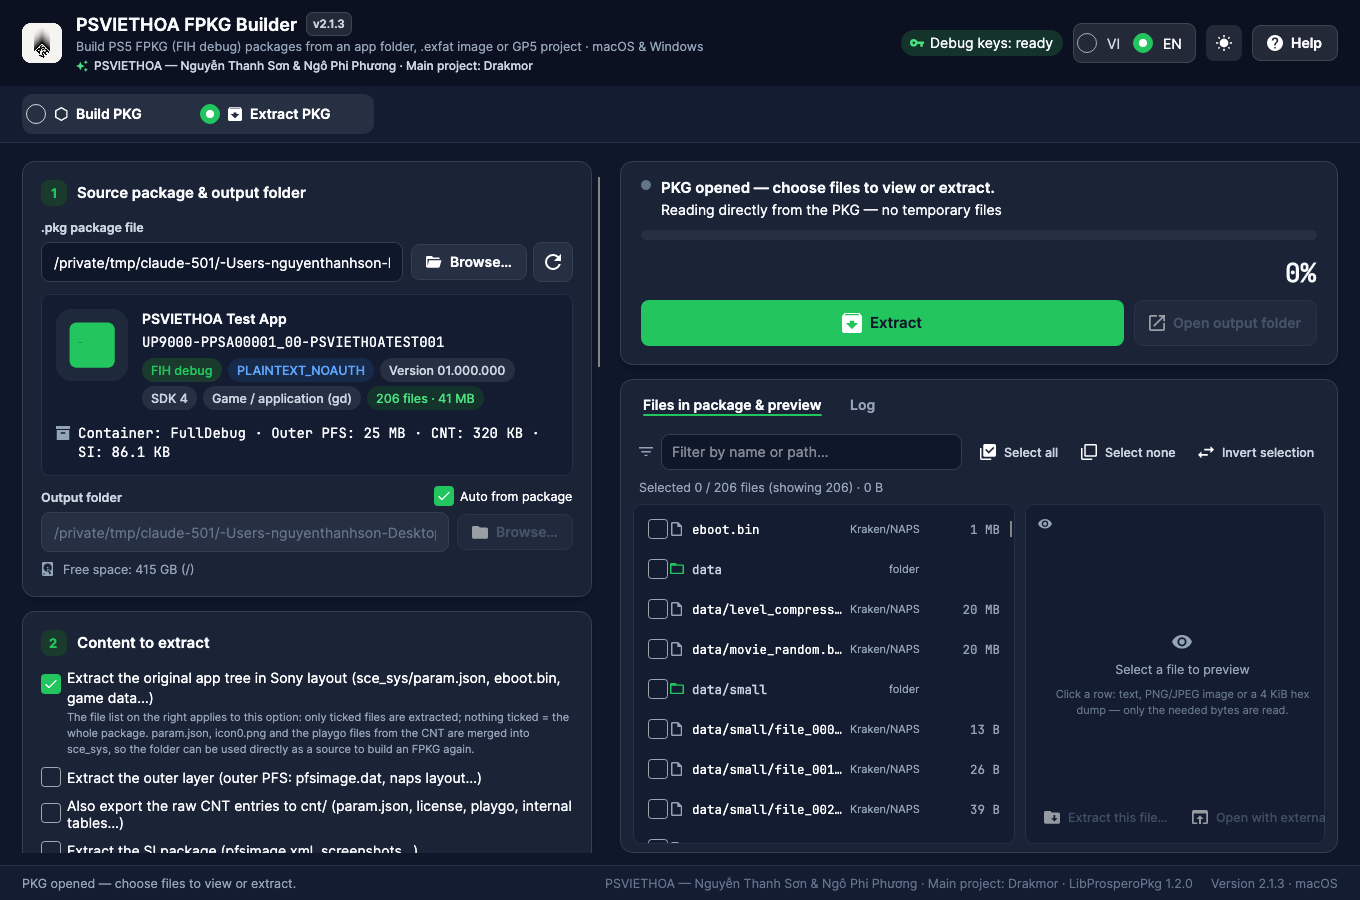Tick the eboot.bin file checkbox

click(658, 529)
